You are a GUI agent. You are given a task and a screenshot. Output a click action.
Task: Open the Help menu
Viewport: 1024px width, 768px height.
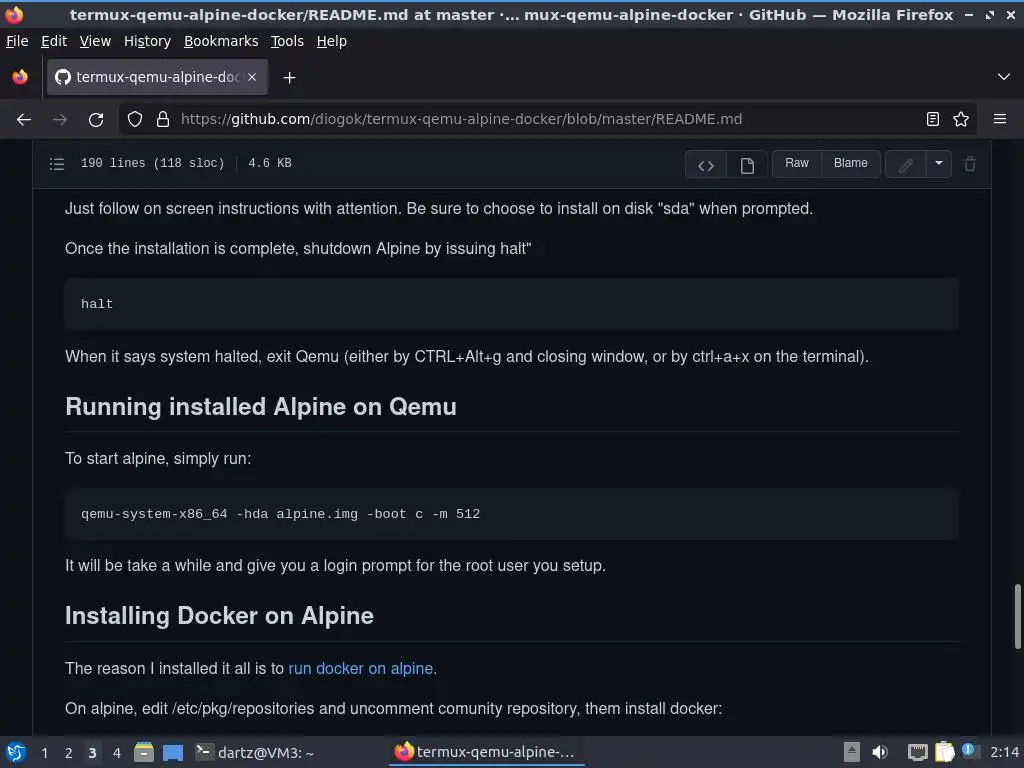[332, 41]
